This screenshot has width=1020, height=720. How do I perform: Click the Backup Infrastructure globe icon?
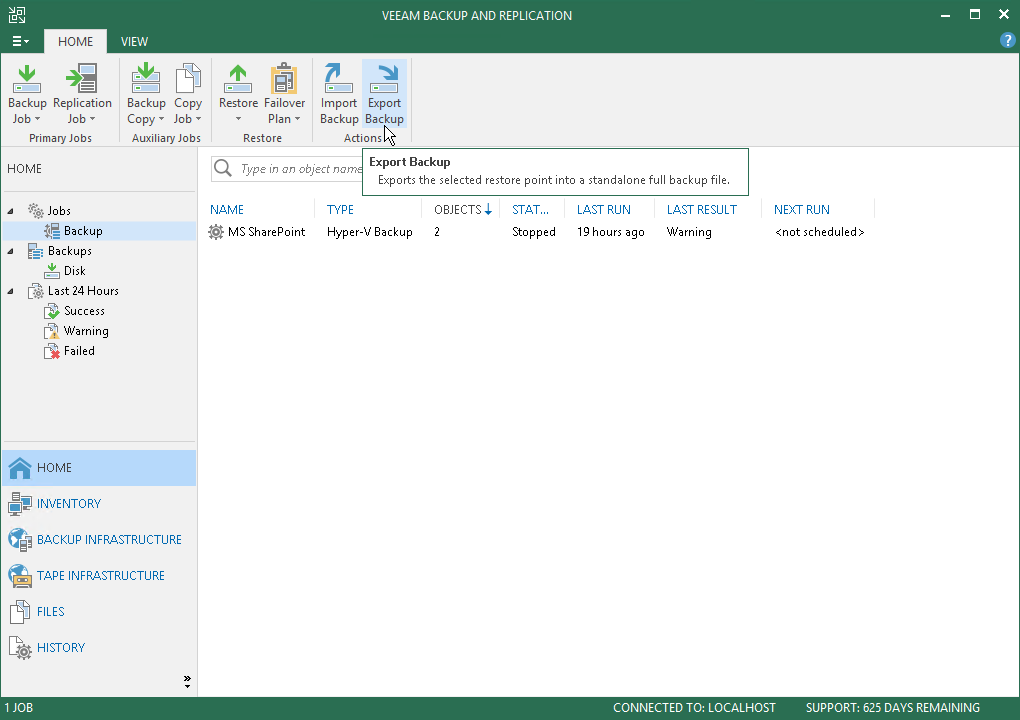click(20, 540)
